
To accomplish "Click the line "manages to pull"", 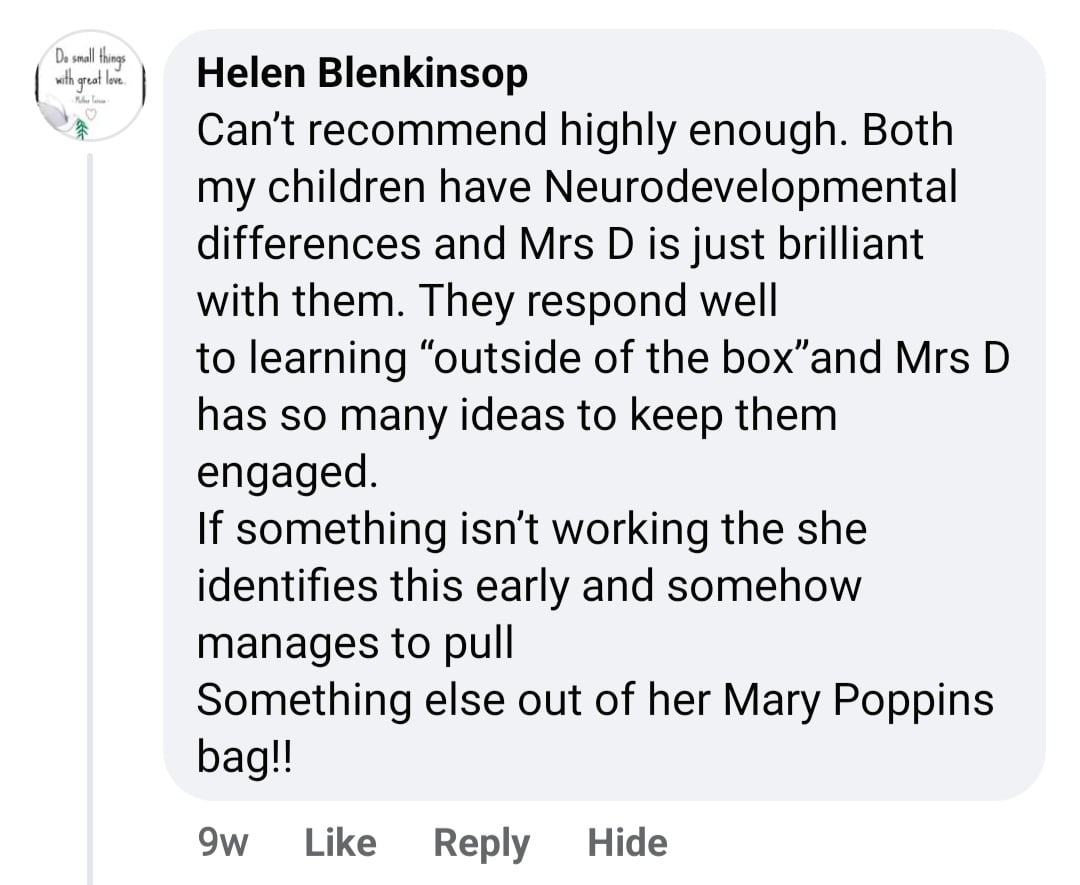I will 355,642.
